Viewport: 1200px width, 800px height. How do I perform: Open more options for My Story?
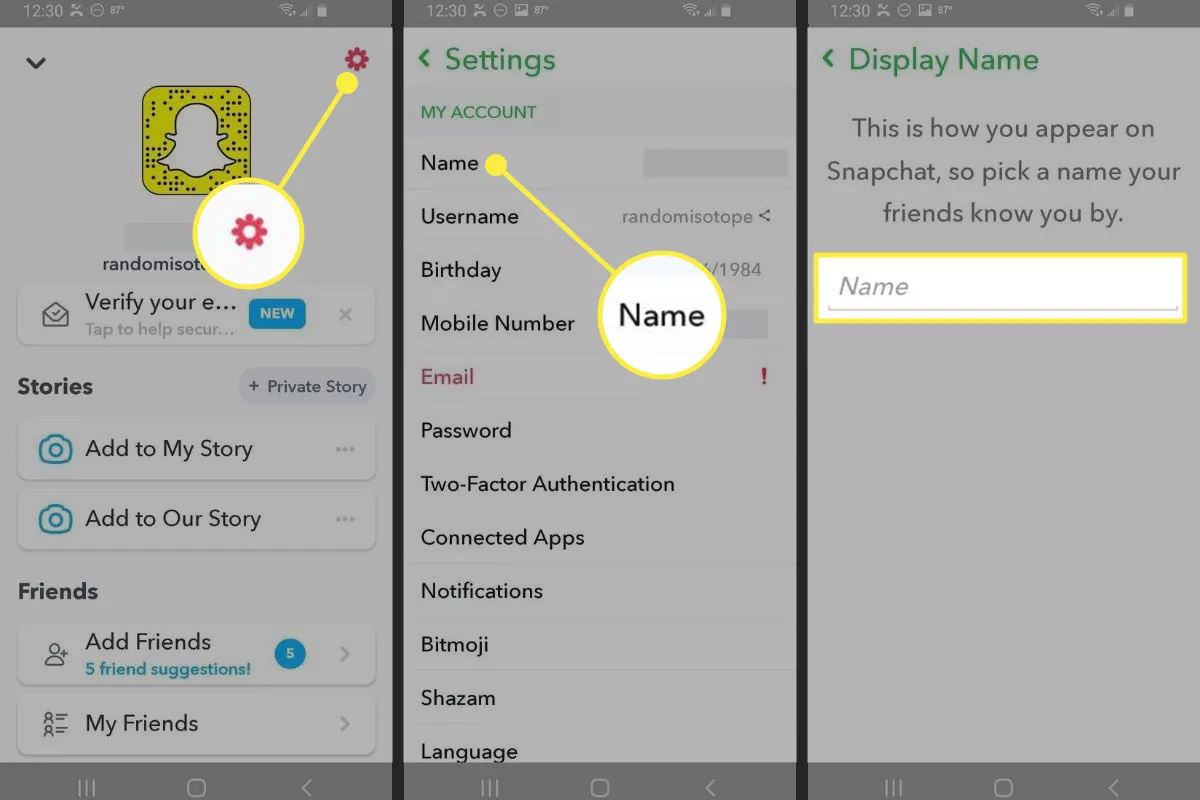(345, 450)
